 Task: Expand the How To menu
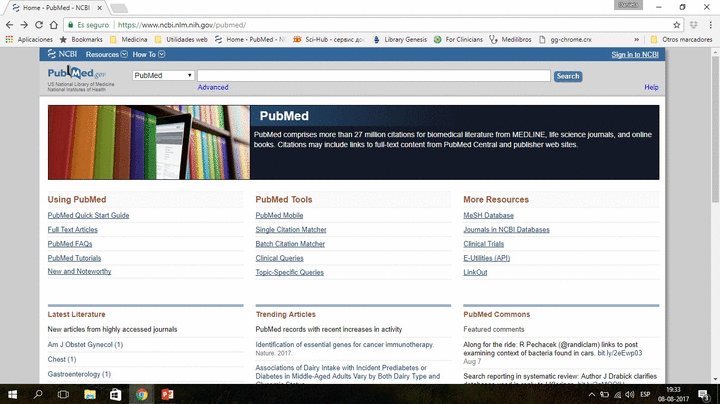pyautogui.click(x=146, y=54)
